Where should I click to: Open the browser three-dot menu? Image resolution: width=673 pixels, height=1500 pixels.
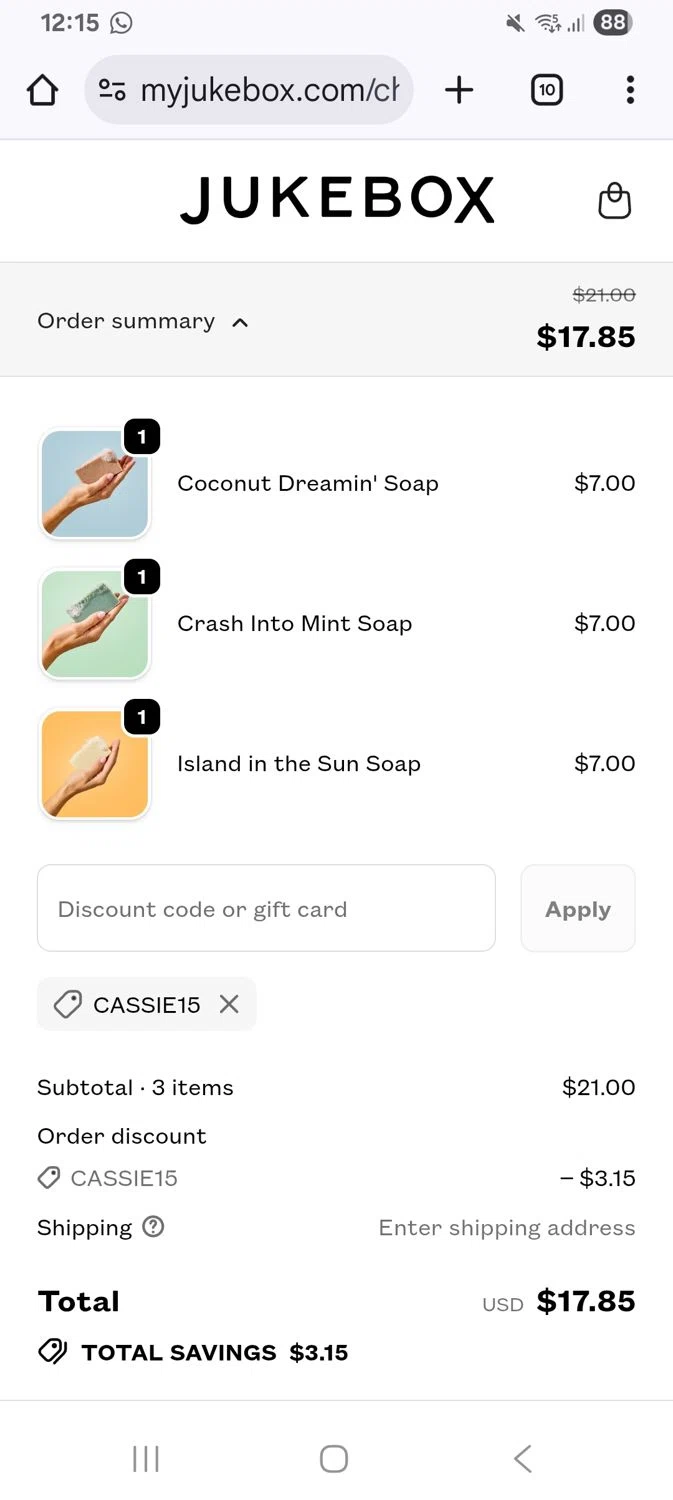coord(630,91)
